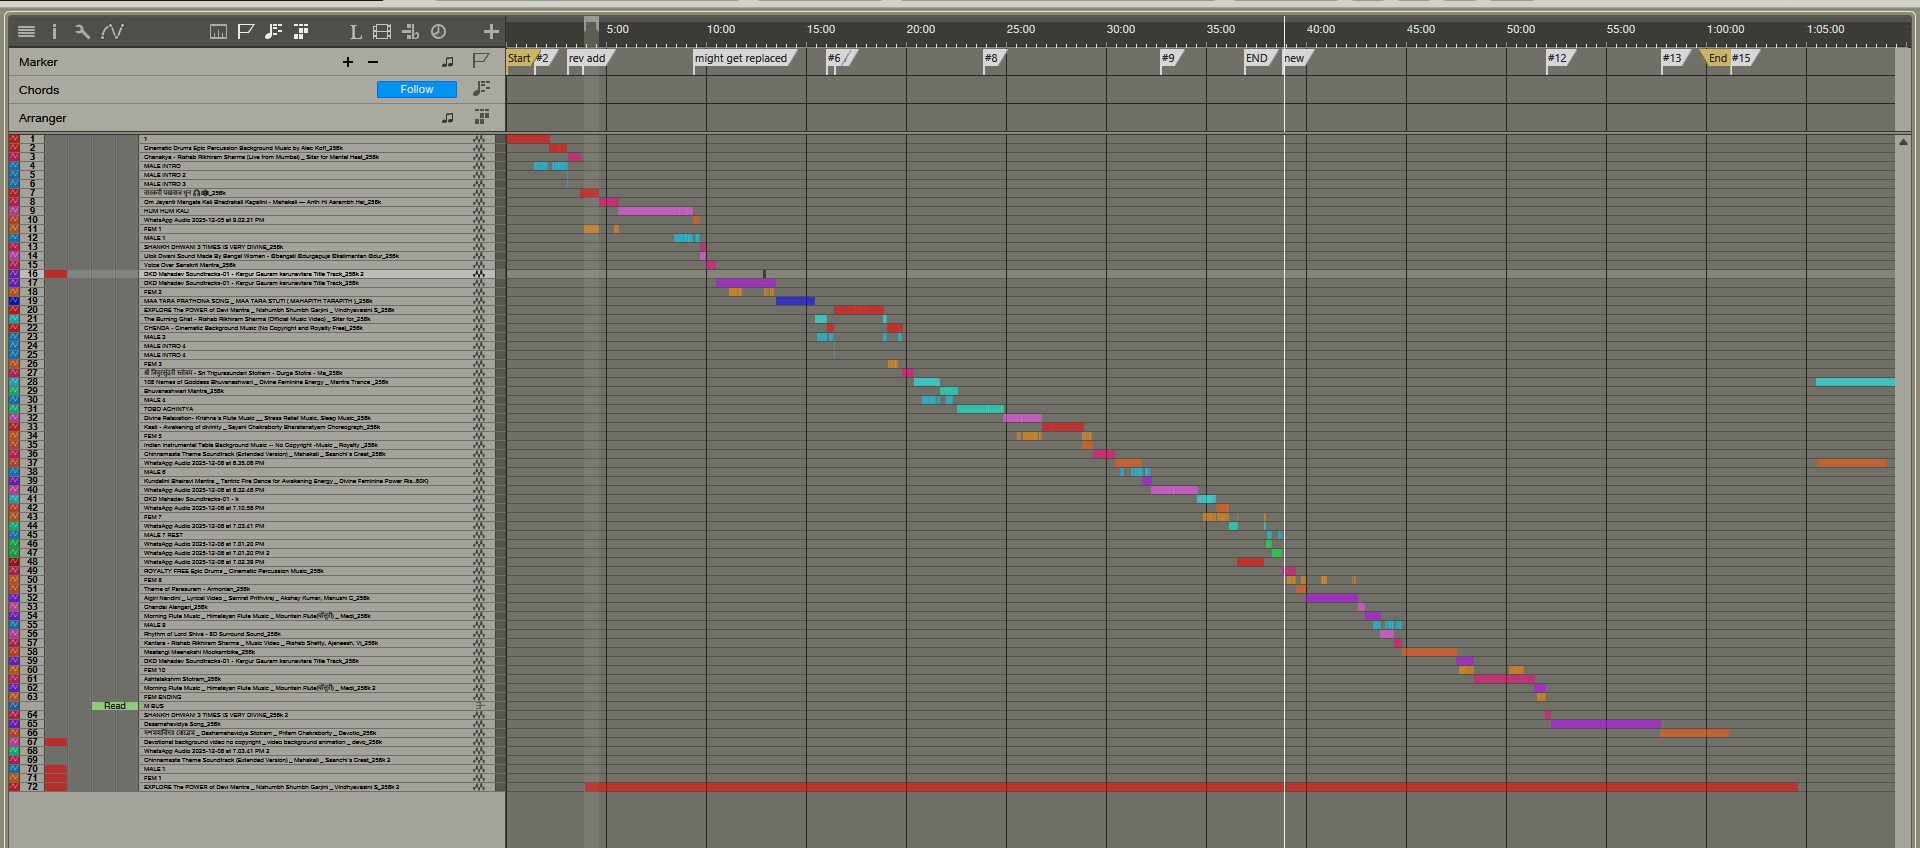Open the inspector 'i' icon
The height and width of the screenshot is (848, 1920).
coord(54,32)
